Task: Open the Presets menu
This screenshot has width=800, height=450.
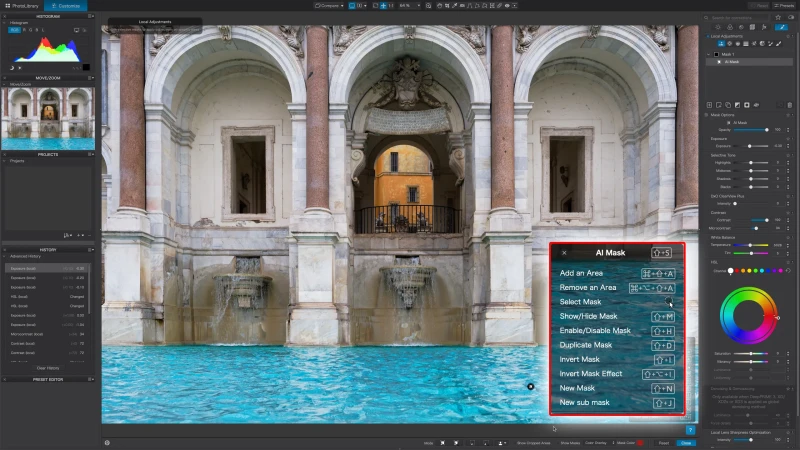Action: (783, 5)
